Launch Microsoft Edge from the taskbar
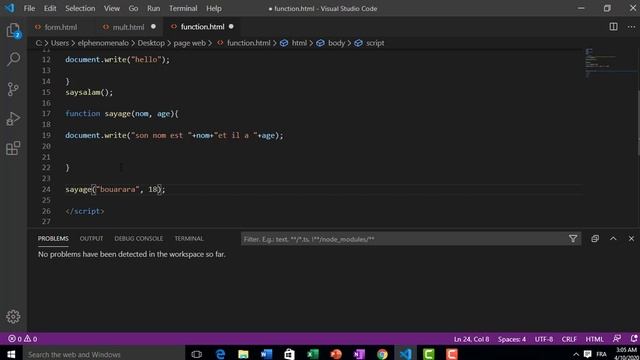Image resolution: width=640 pixels, height=360 pixels. (x=220, y=354)
